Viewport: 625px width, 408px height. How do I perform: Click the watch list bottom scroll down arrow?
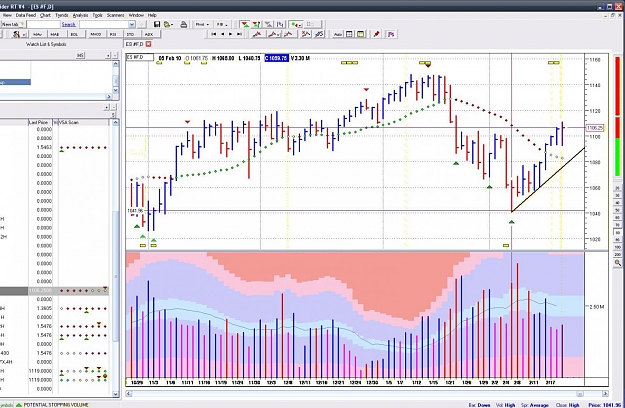(116, 394)
